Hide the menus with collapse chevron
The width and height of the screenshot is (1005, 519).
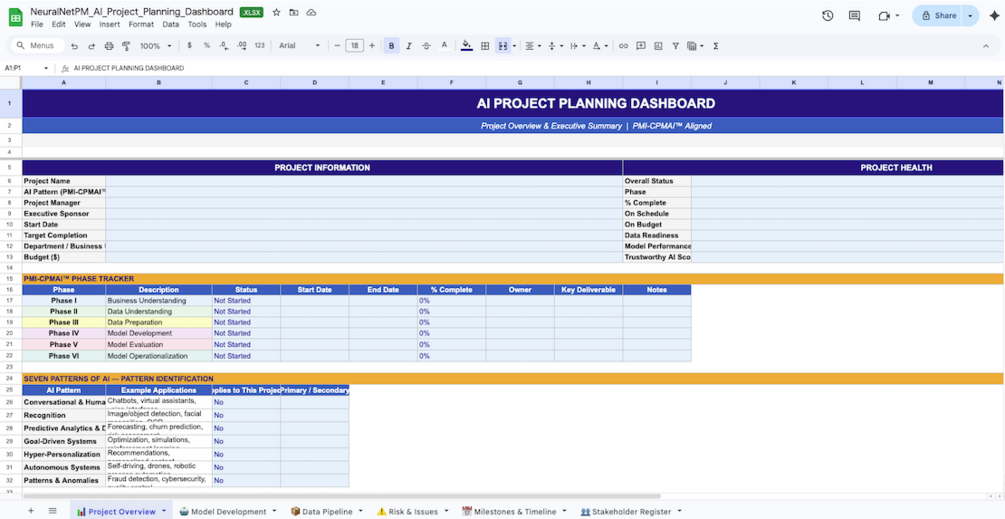pos(986,46)
